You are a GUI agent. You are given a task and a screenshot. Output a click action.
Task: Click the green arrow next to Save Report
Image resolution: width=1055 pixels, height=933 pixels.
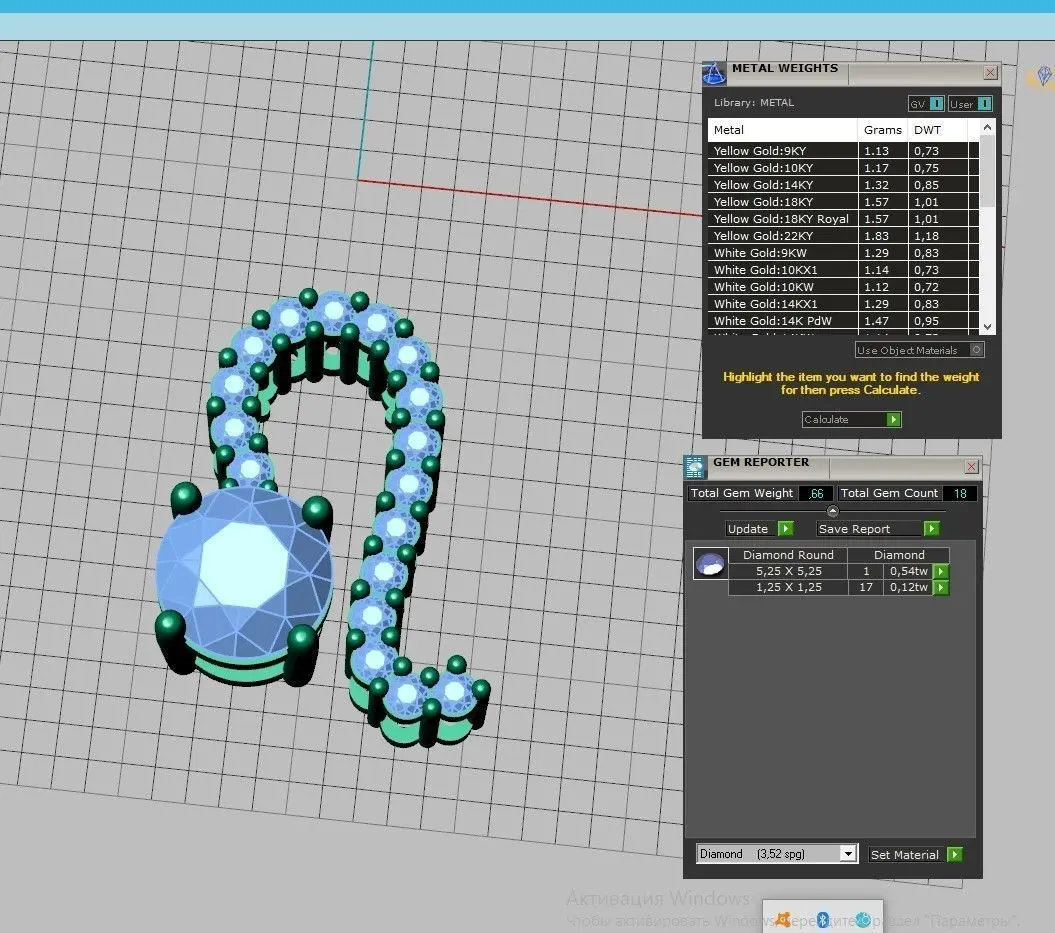point(931,529)
